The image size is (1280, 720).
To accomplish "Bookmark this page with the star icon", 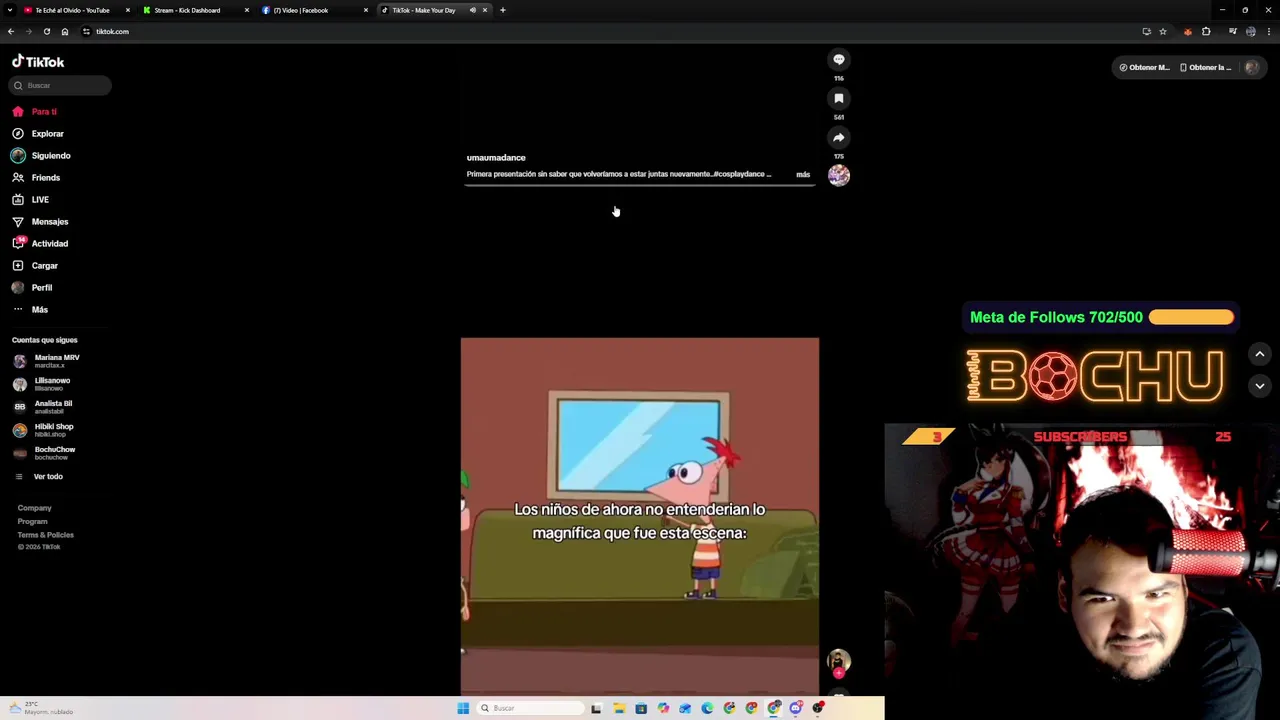I will [1162, 31].
